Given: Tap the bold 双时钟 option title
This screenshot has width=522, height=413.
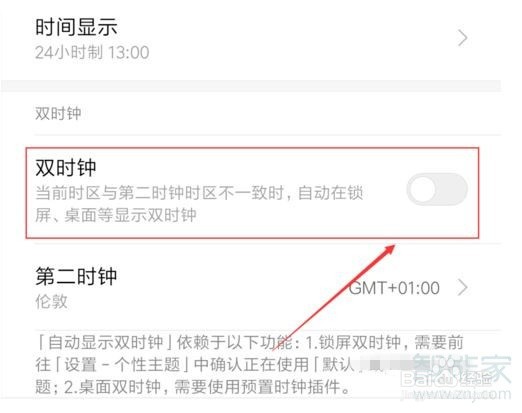Looking at the screenshot, I should pos(66,167).
